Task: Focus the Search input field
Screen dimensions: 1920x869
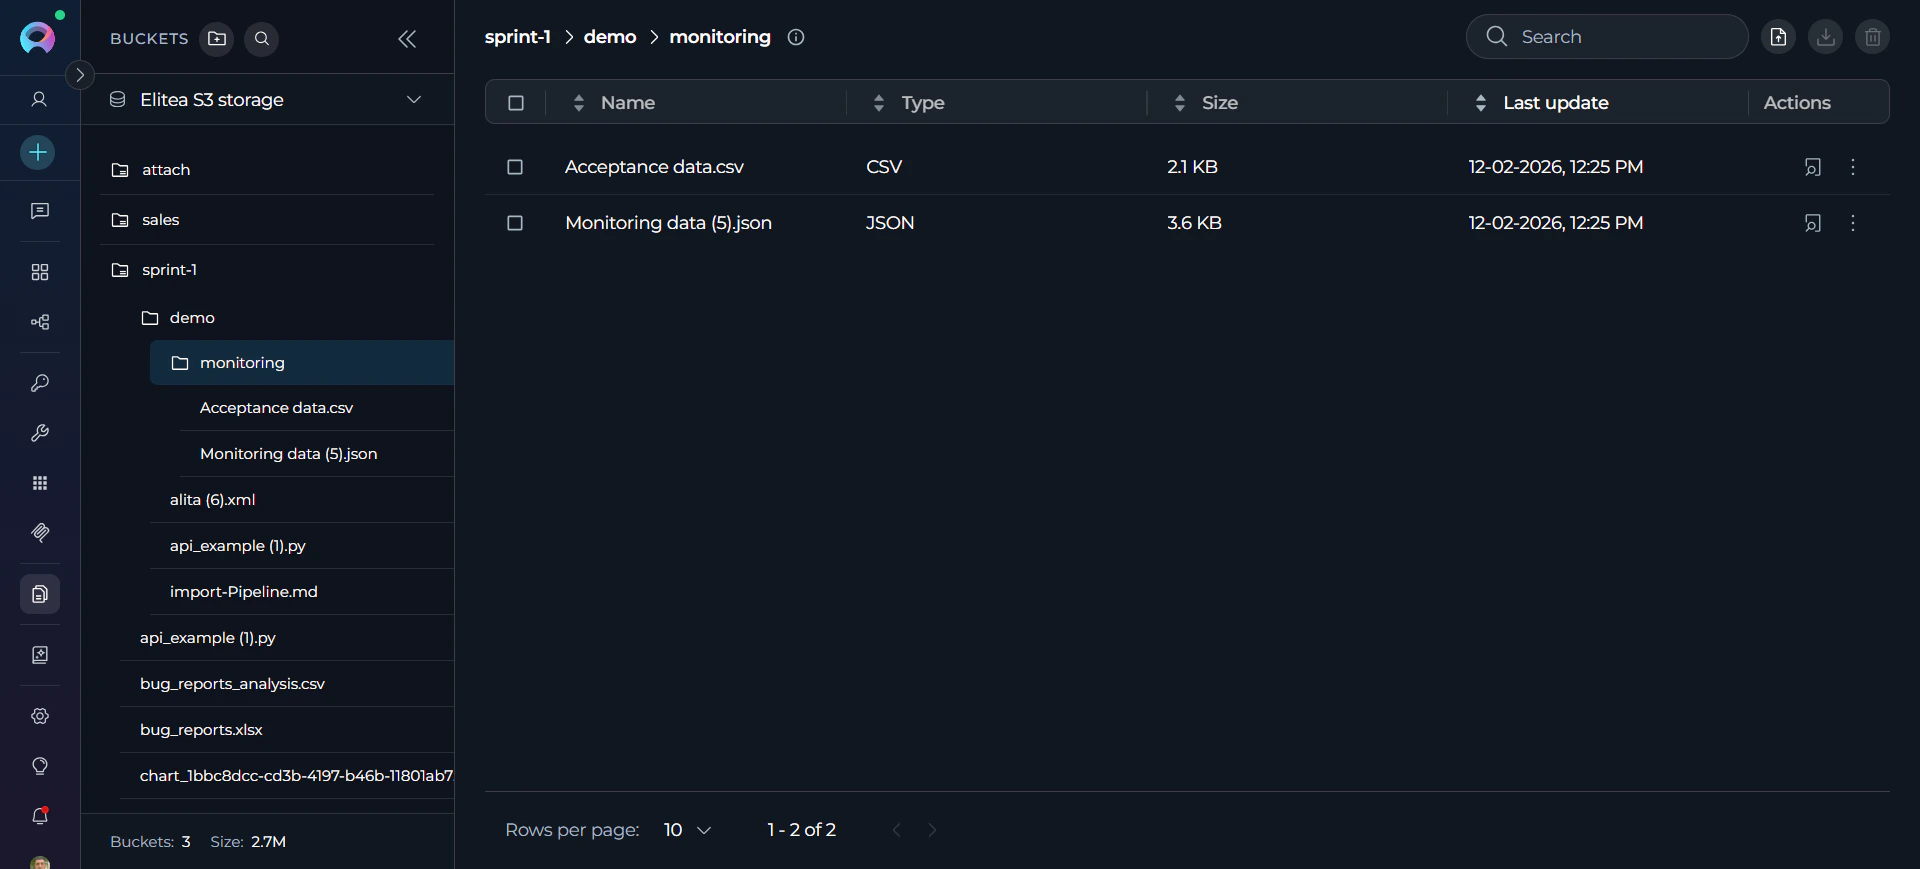Action: click(x=1607, y=37)
